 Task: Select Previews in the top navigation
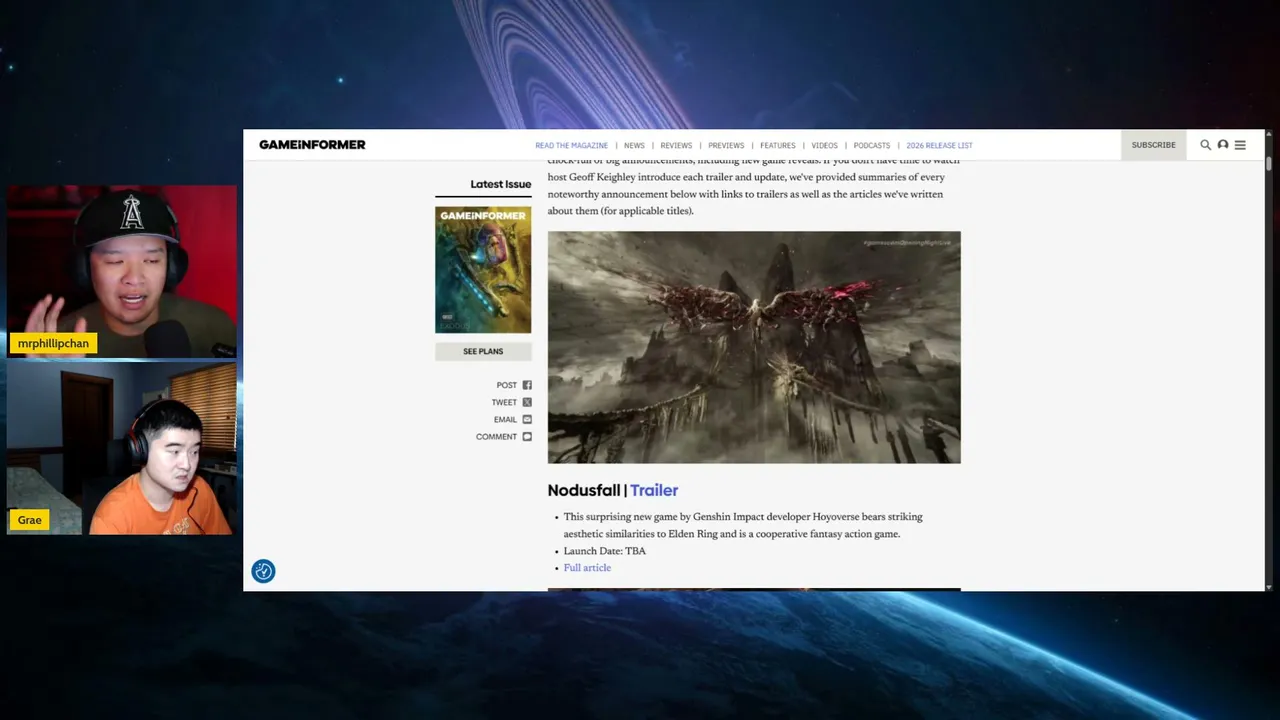pyautogui.click(x=726, y=146)
